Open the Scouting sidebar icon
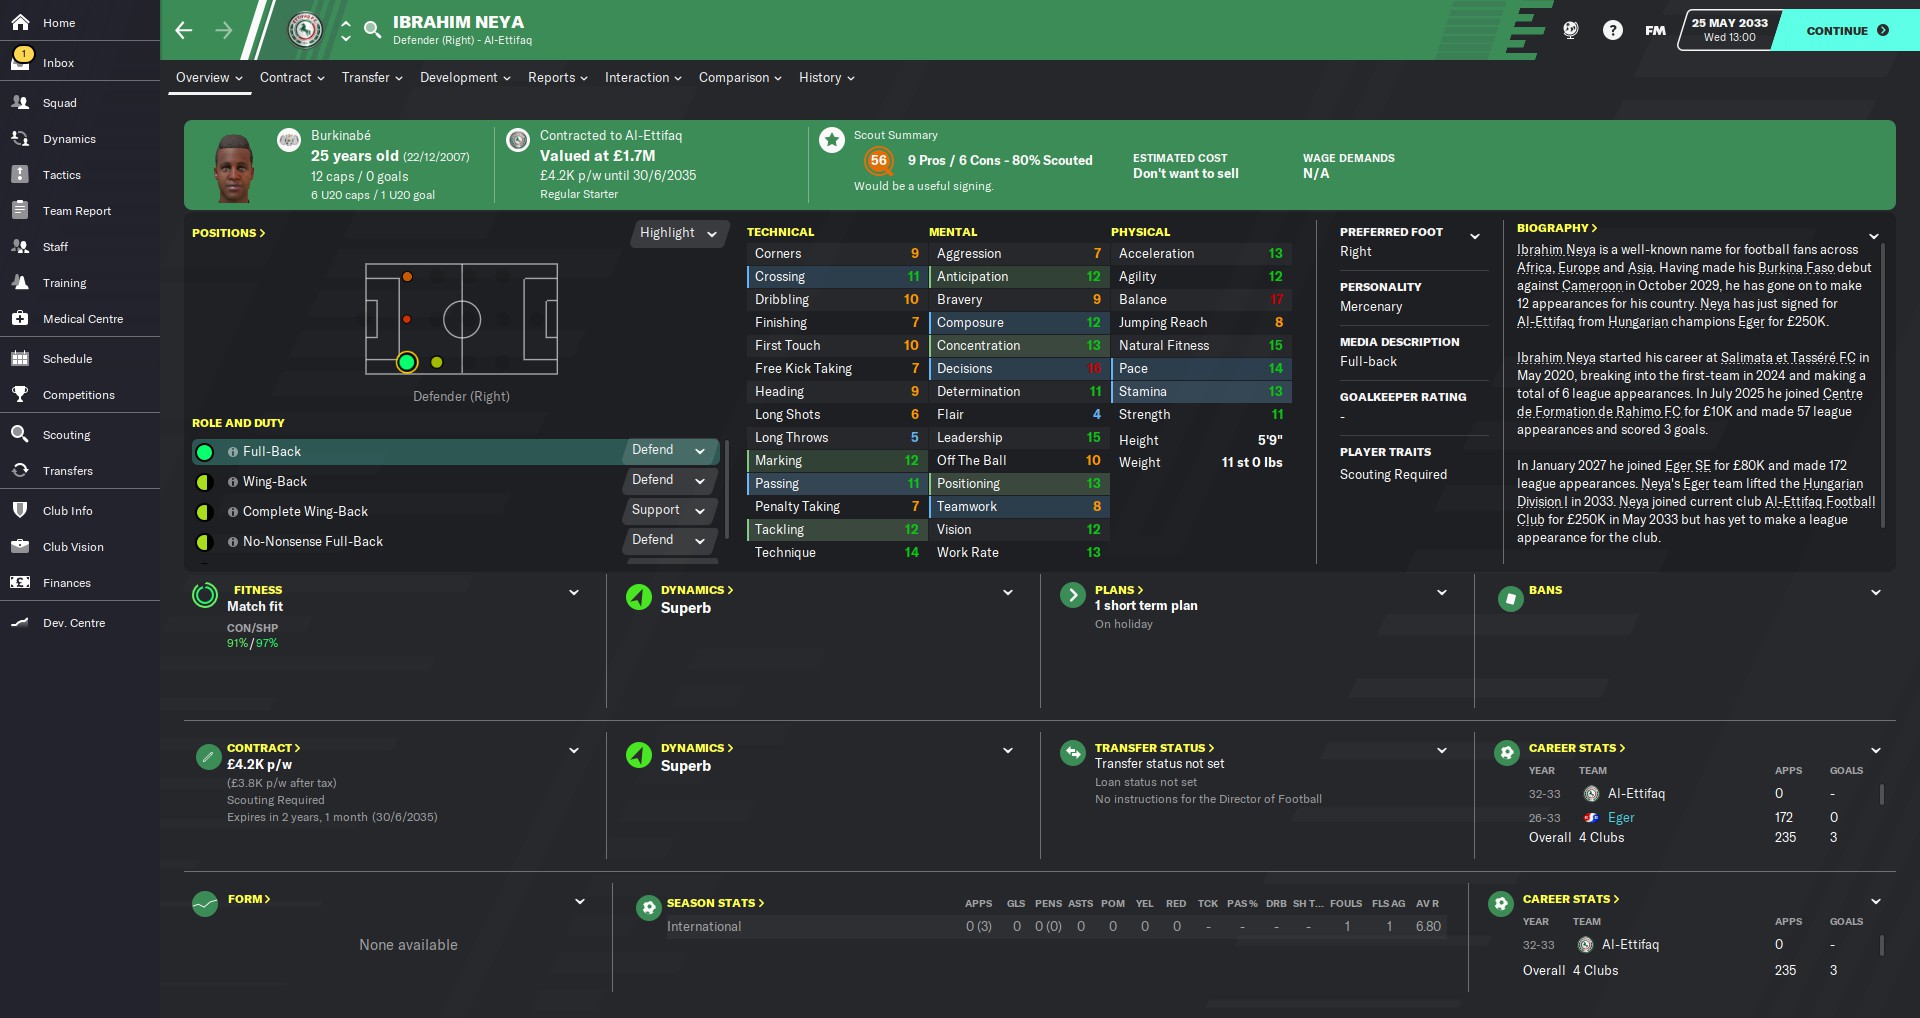The width and height of the screenshot is (1920, 1018). [x=20, y=434]
